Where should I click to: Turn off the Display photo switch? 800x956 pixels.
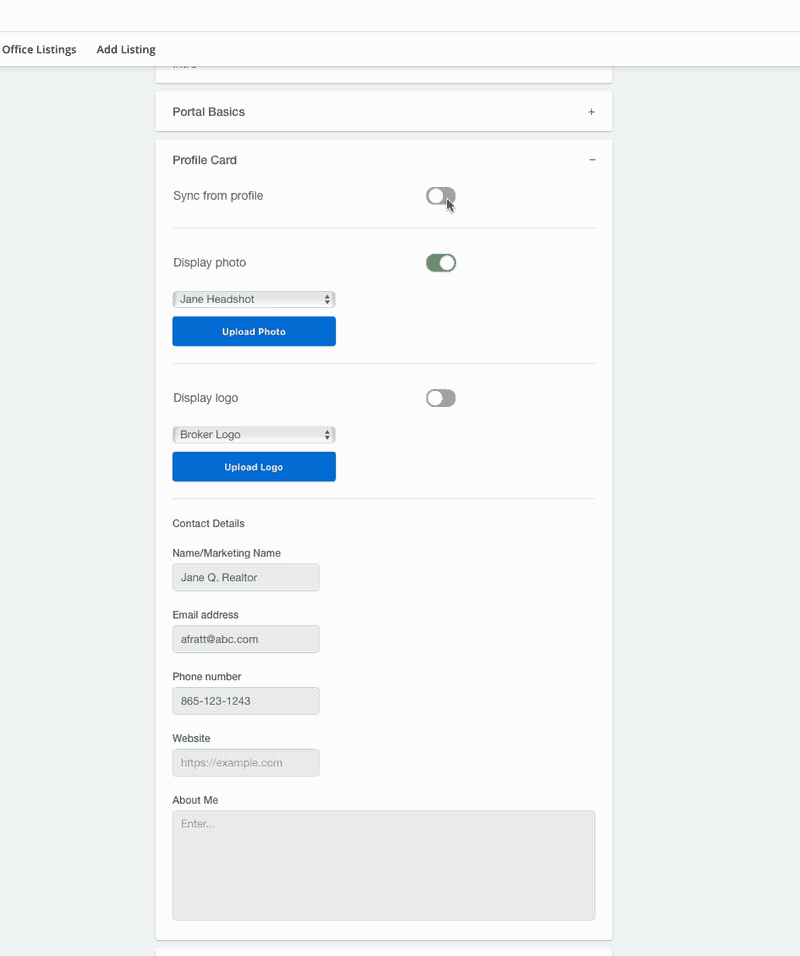440,263
